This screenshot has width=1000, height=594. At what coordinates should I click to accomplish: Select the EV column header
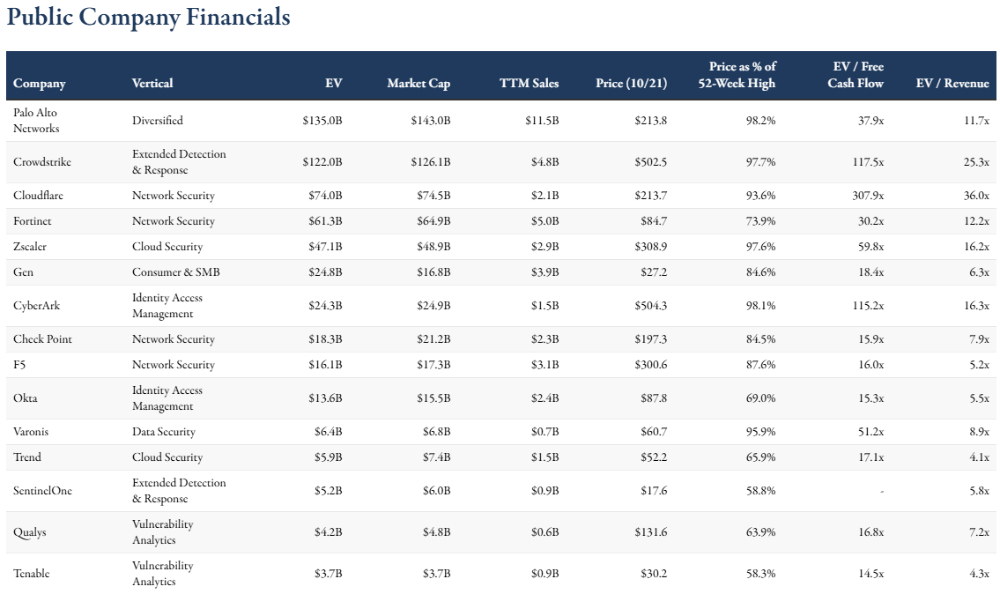[333, 83]
